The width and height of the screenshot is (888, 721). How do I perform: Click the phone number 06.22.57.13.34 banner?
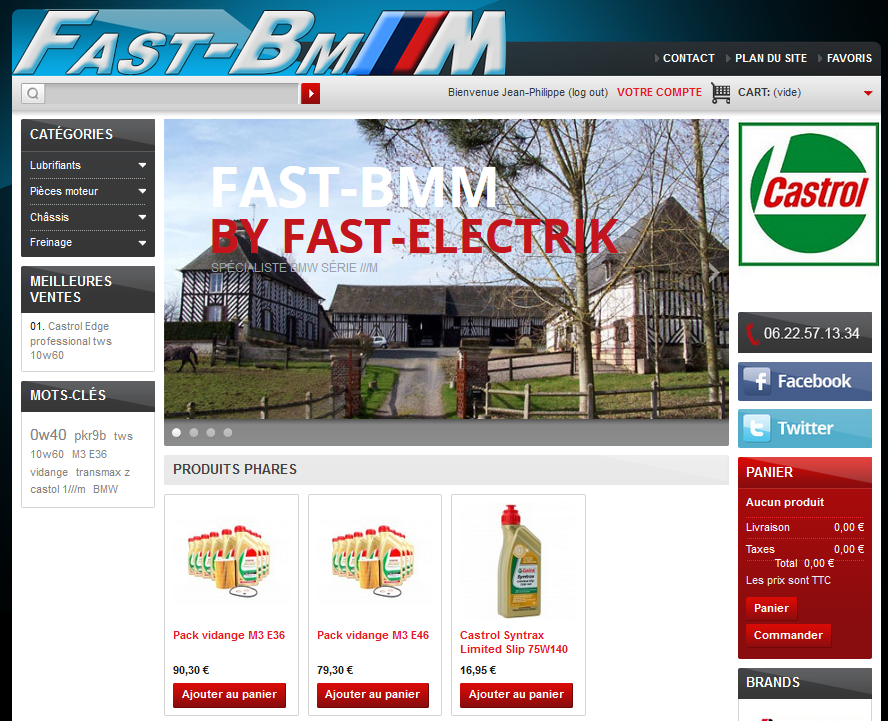pos(805,333)
